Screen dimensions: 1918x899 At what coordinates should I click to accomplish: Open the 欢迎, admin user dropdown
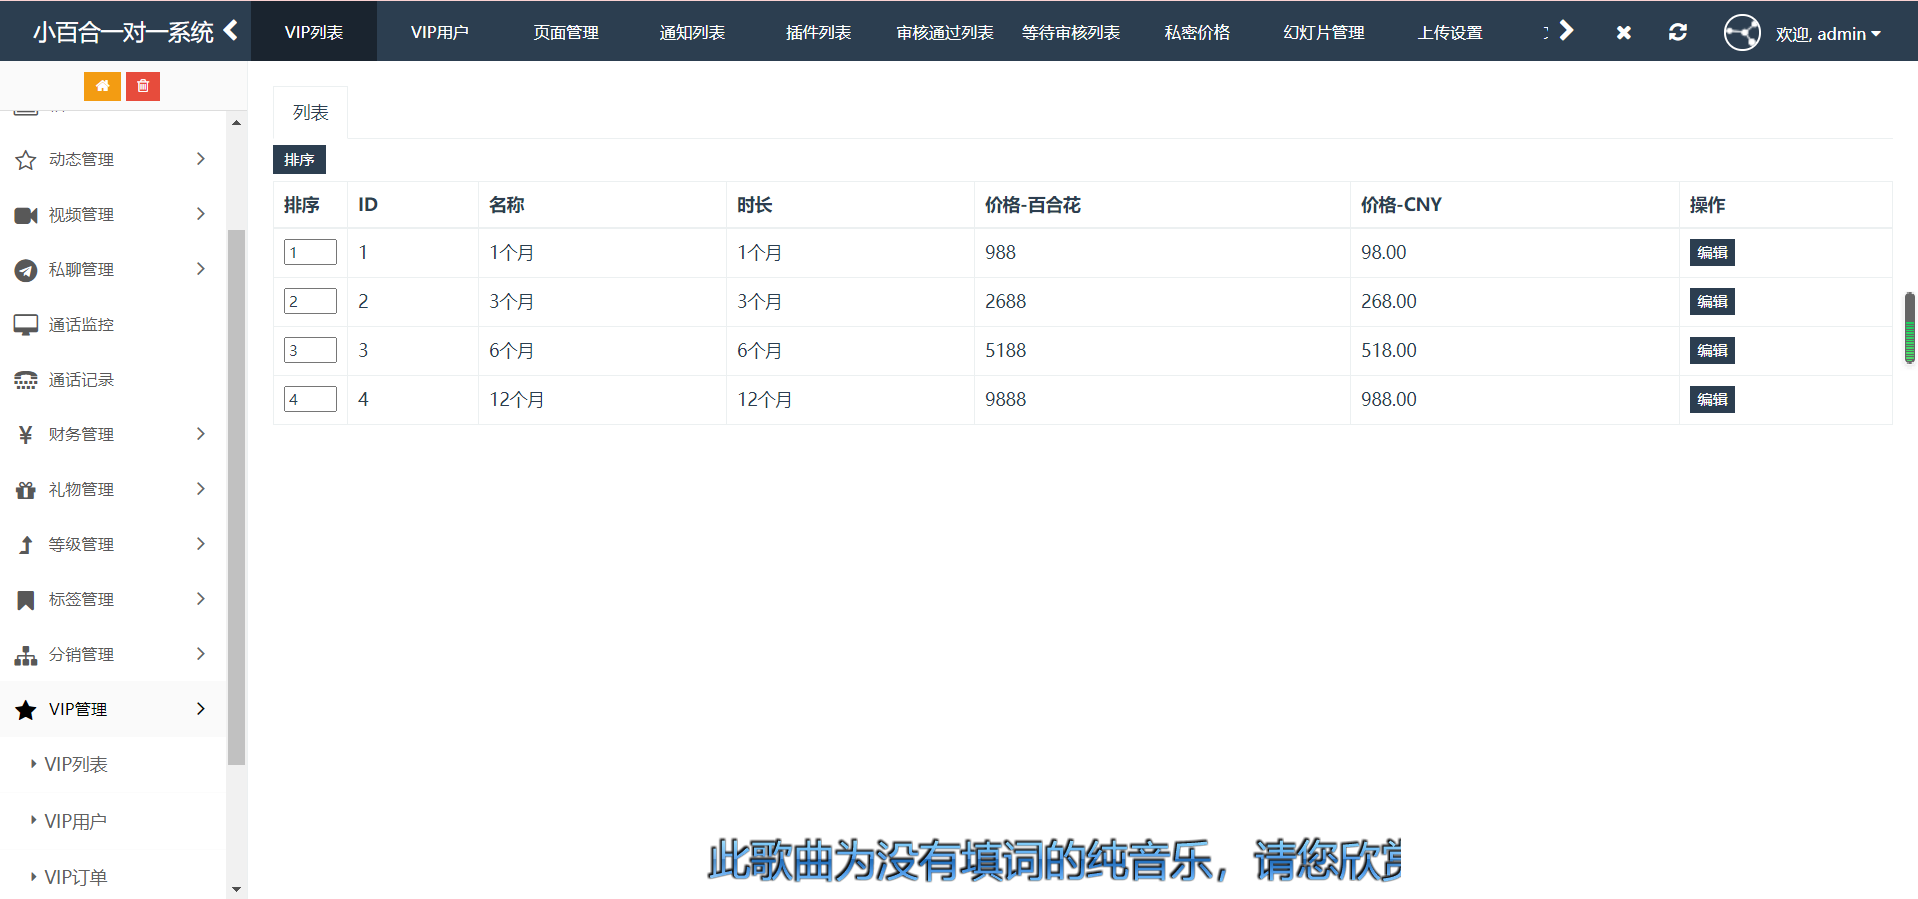click(x=1828, y=34)
